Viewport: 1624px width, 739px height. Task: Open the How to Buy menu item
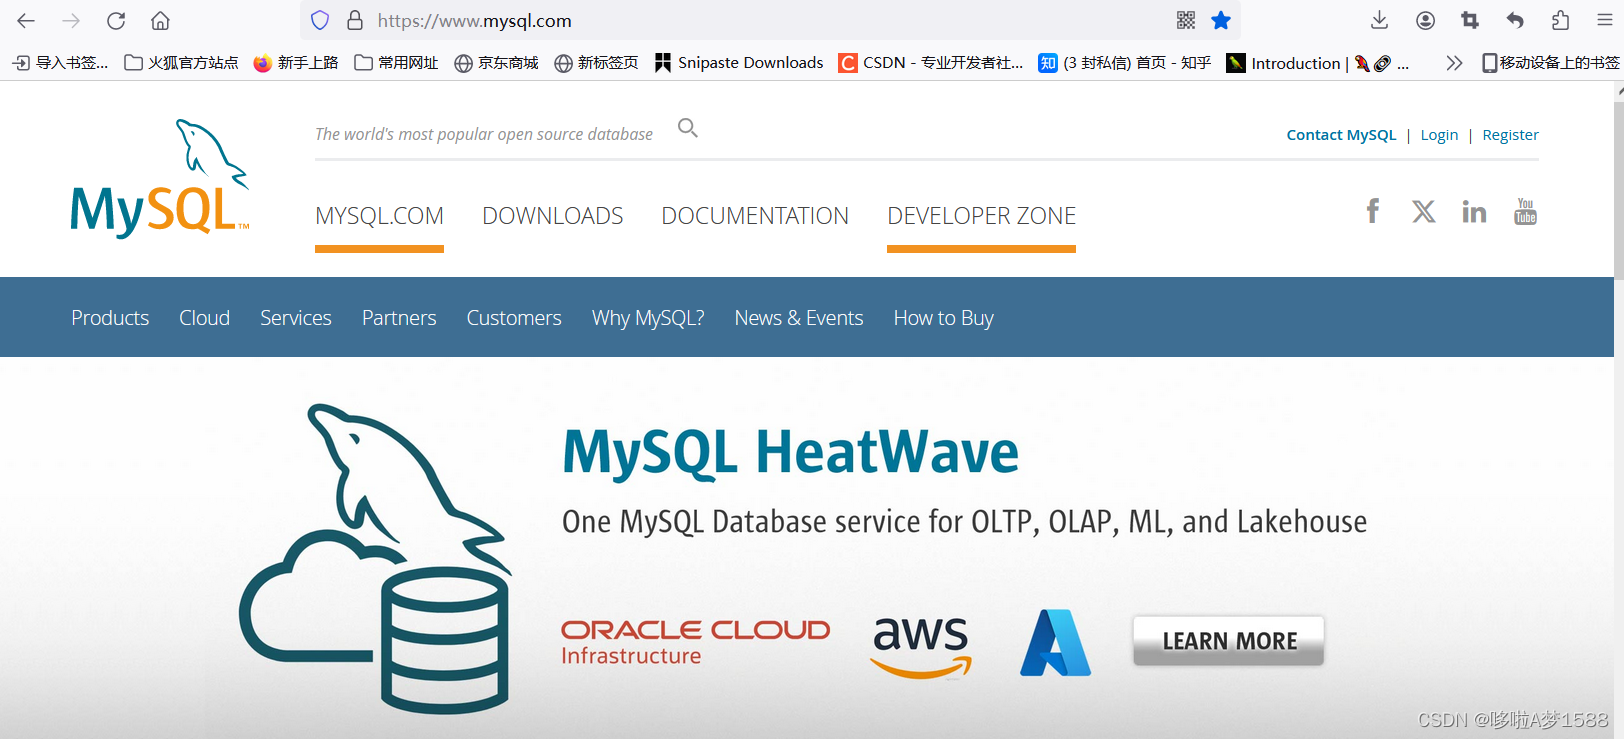click(x=943, y=318)
